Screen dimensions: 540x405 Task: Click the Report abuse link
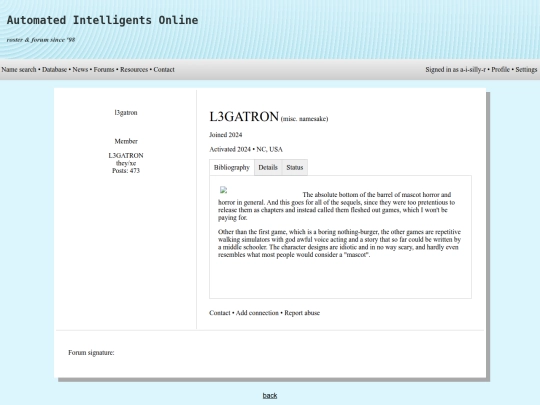[x=302, y=313]
